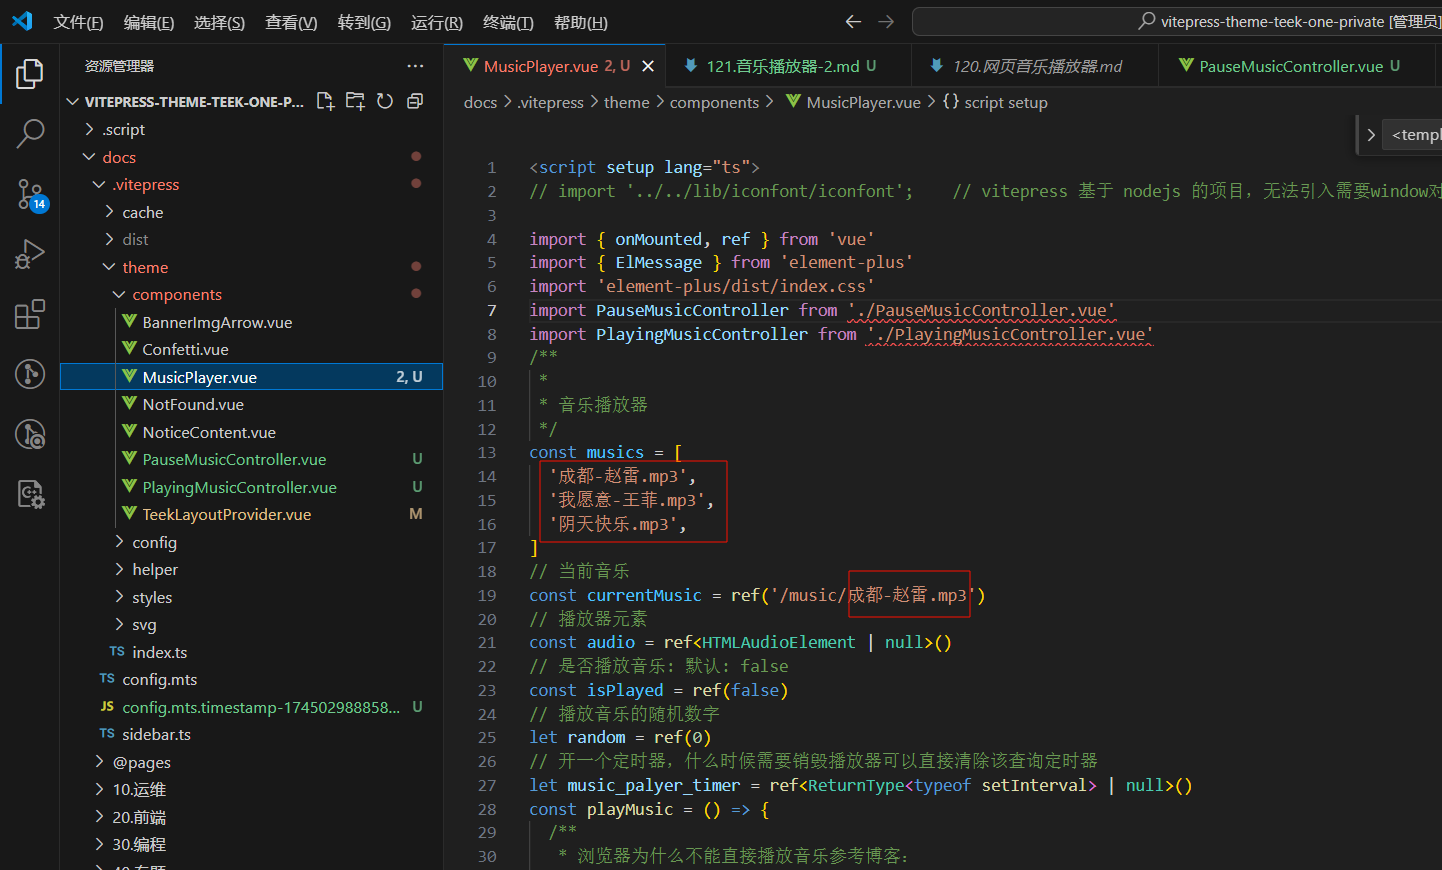Click the 'docs' breadcrumb segment
1442x870 pixels.
(x=480, y=102)
